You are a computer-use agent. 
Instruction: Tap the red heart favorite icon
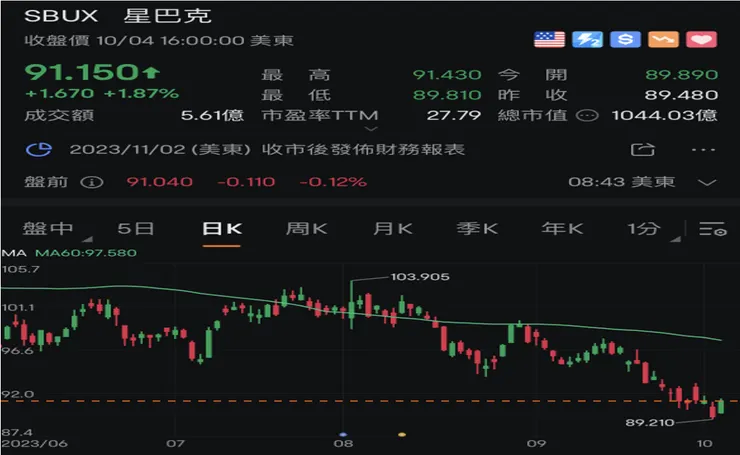click(701, 40)
